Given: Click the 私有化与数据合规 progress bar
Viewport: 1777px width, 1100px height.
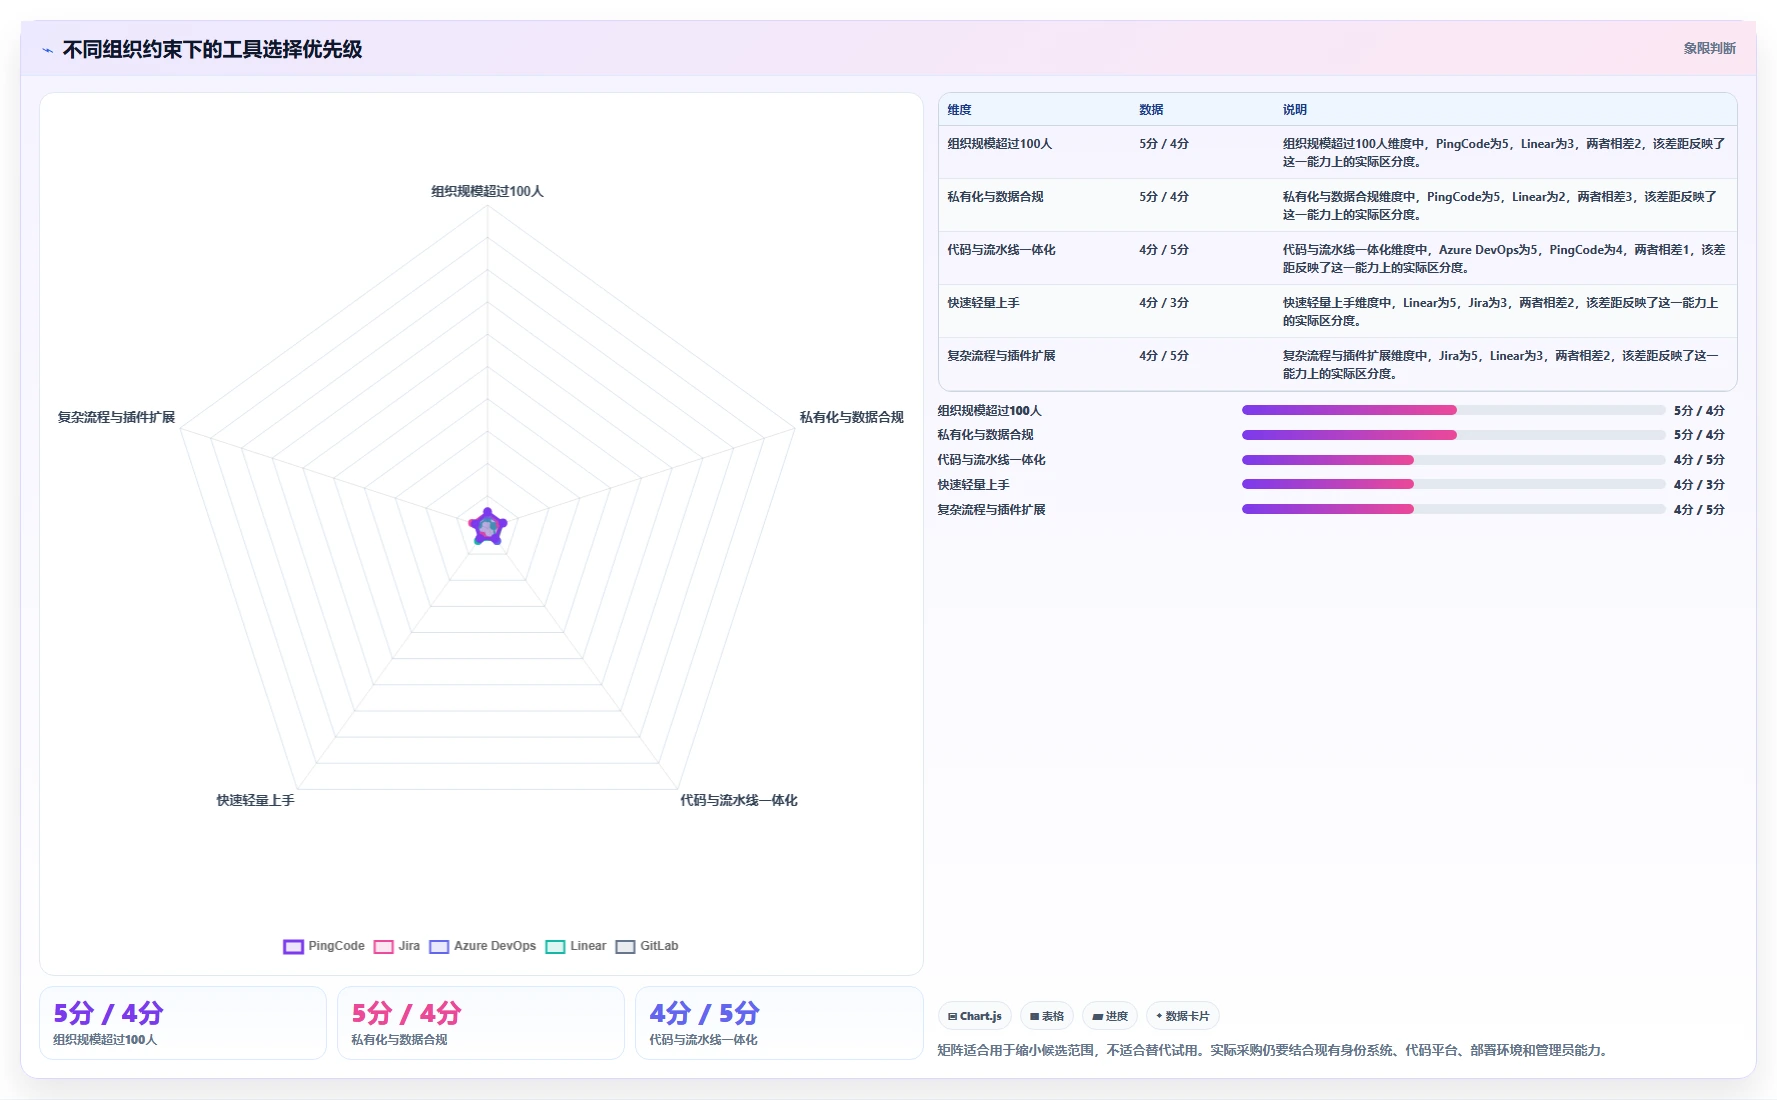Looking at the screenshot, I should [1453, 435].
